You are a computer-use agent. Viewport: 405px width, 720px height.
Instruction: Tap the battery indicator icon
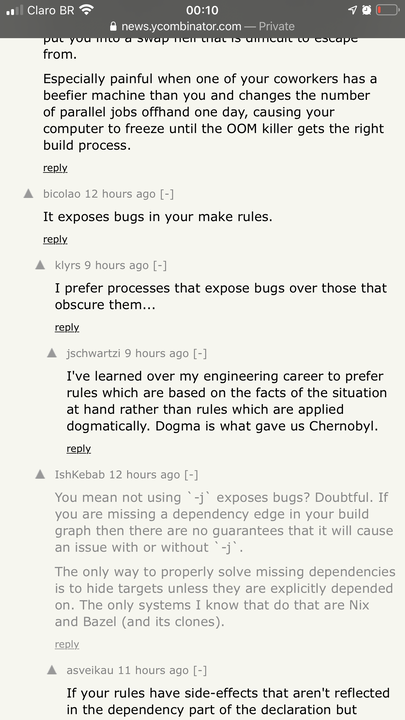[x=387, y=10]
